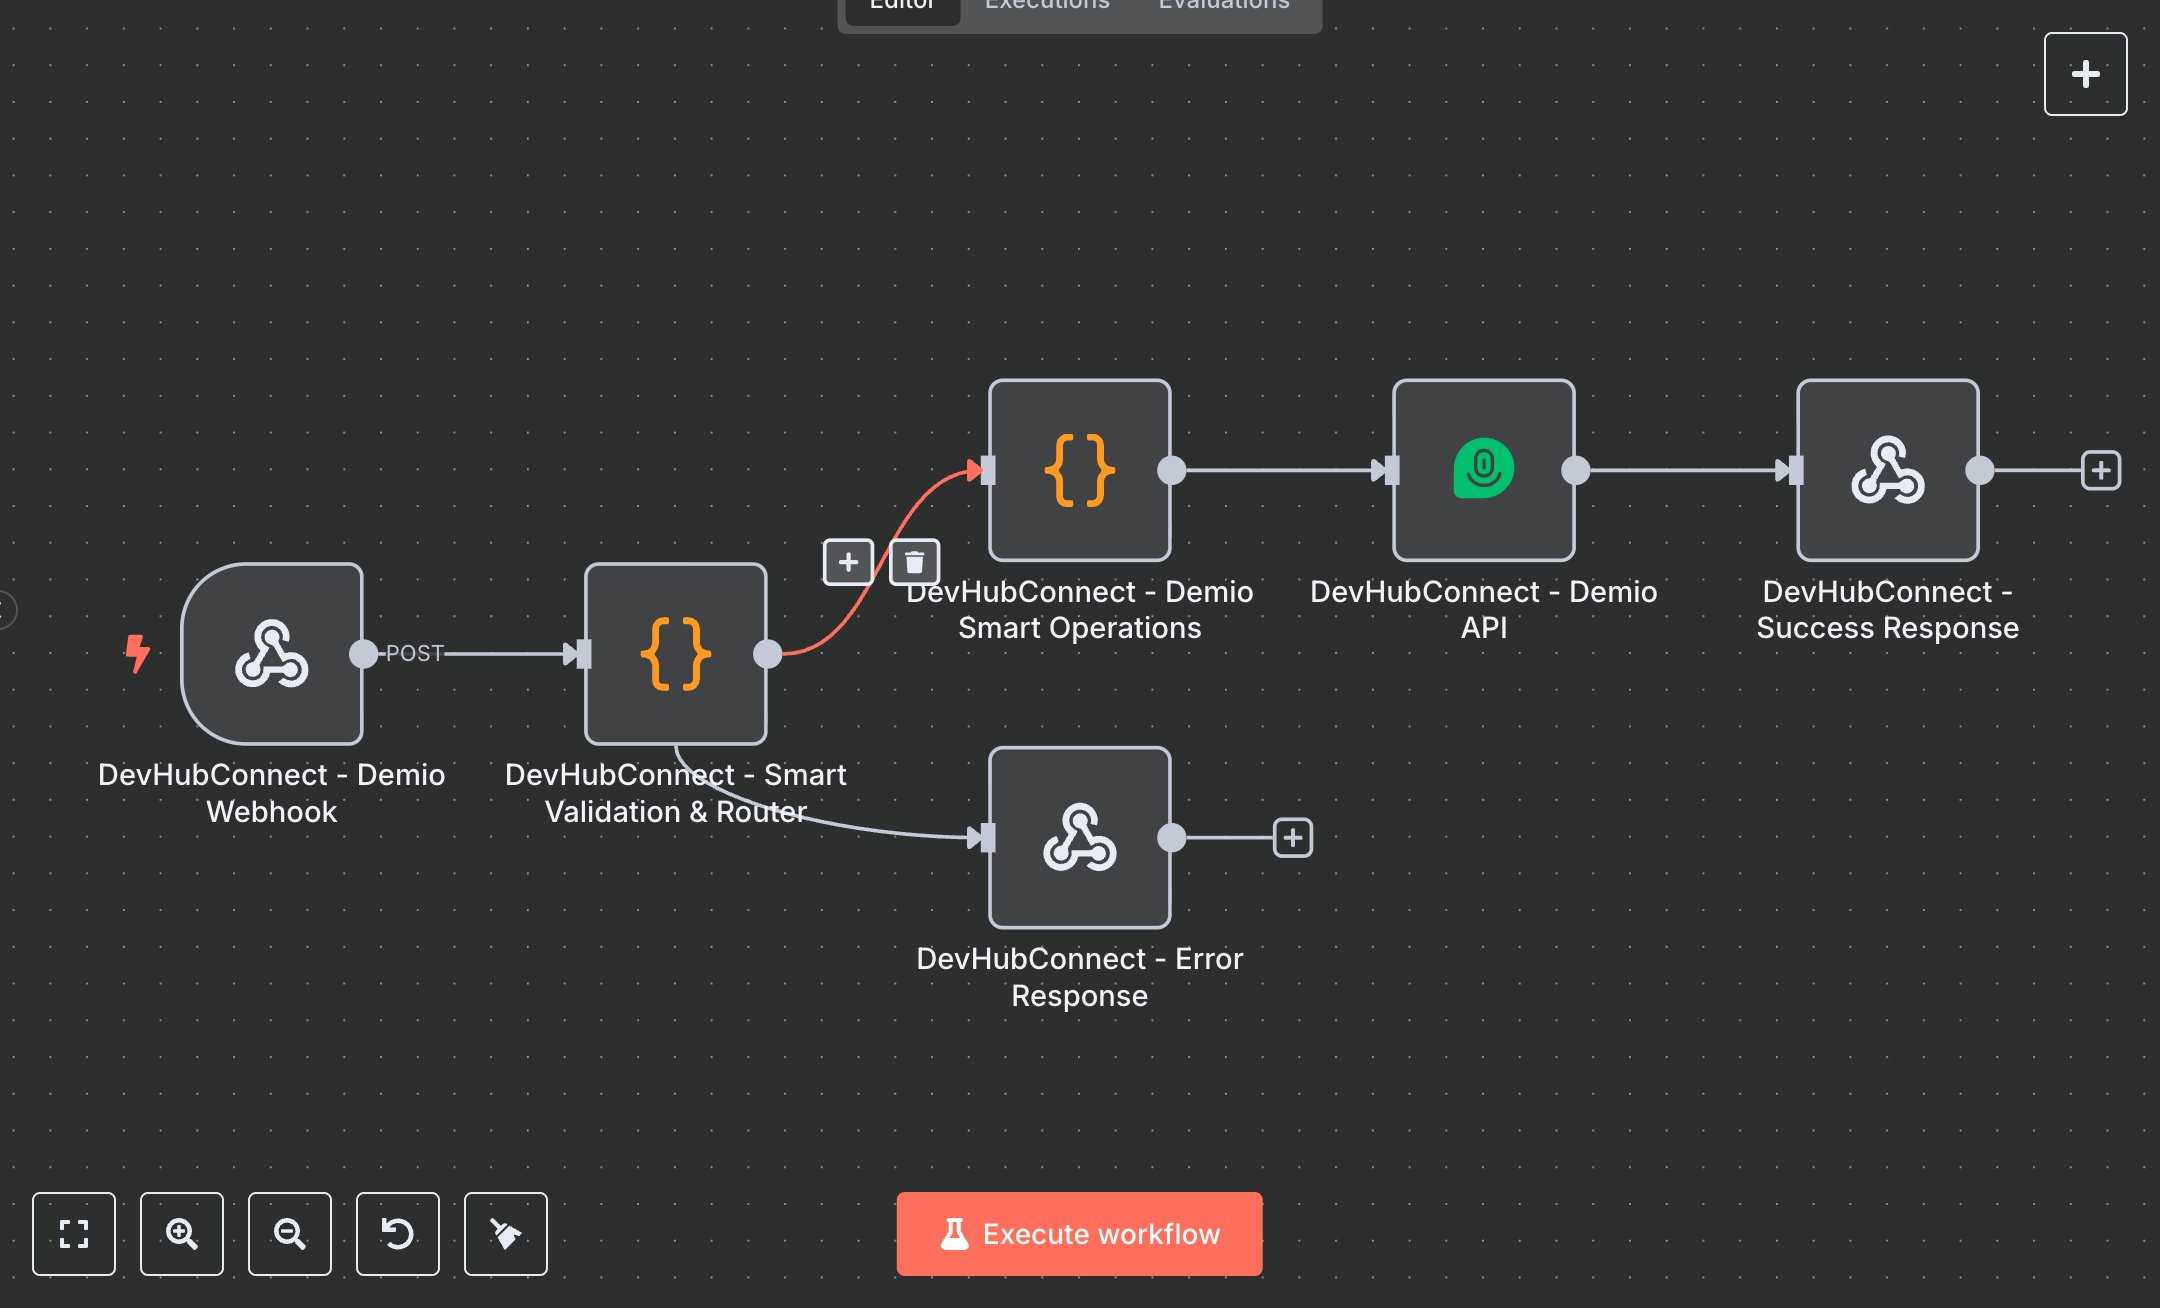Image resolution: width=2160 pixels, height=1308 pixels.
Task: Execute the workflow
Action: pyautogui.click(x=1079, y=1234)
